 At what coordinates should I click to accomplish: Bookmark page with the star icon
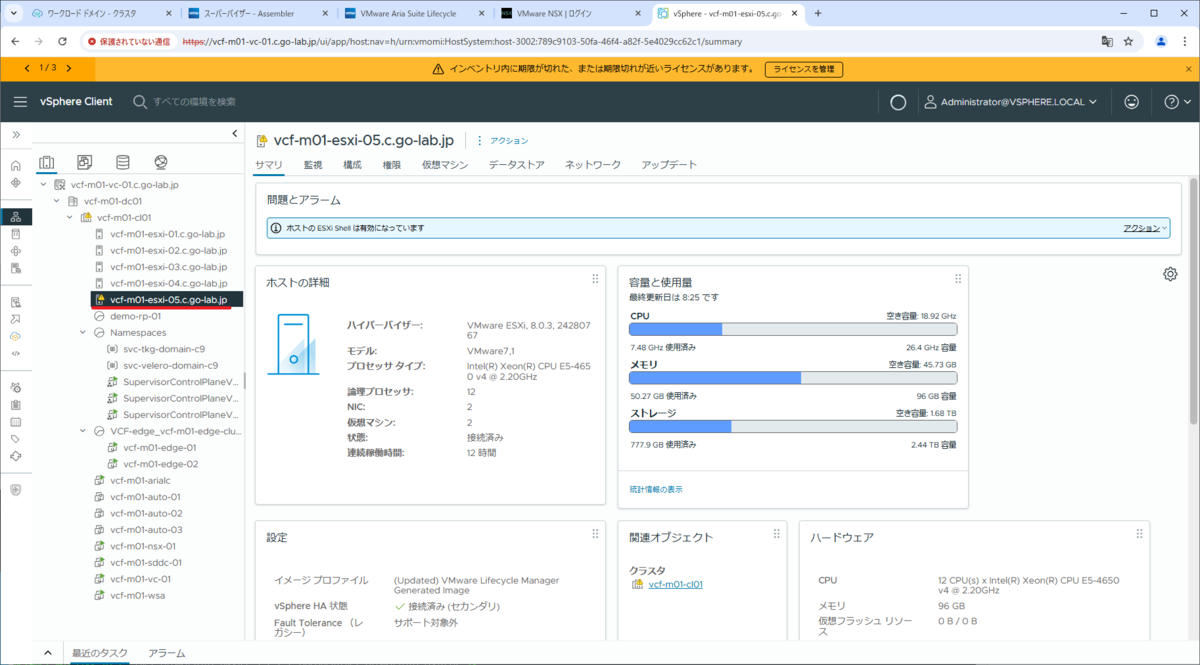coord(1128,42)
